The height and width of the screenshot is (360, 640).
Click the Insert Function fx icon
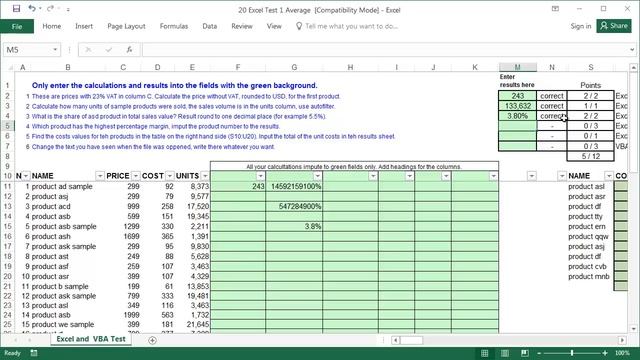pos(129,50)
